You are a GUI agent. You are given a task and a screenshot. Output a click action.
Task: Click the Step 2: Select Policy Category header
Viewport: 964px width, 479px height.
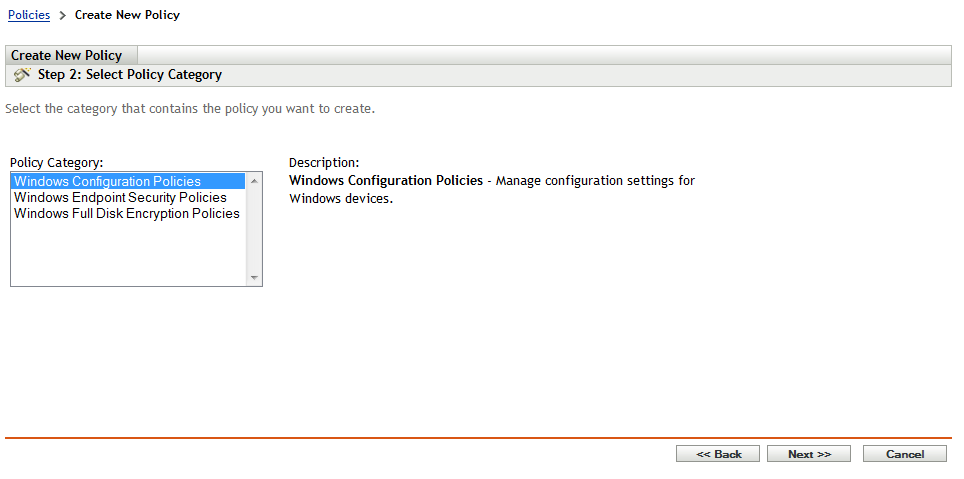tap(130, 75)
